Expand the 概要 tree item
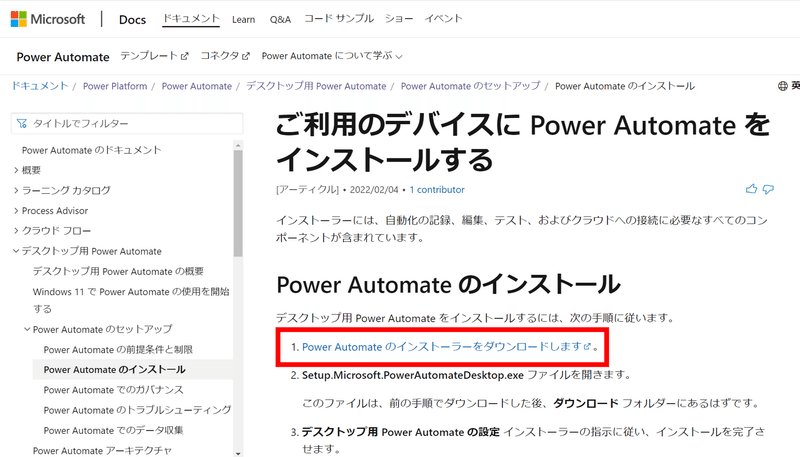 (x=27, y=170)
